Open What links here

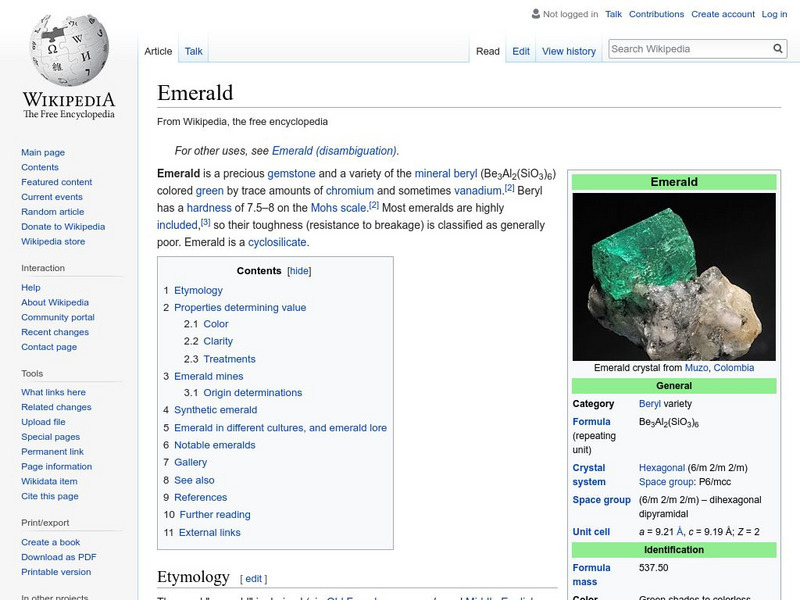coord(53,392)
